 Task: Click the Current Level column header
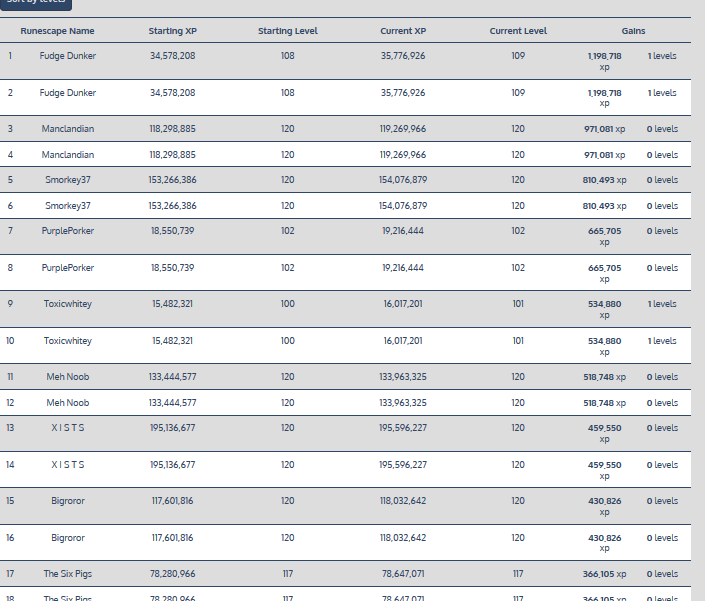point(518,31)
